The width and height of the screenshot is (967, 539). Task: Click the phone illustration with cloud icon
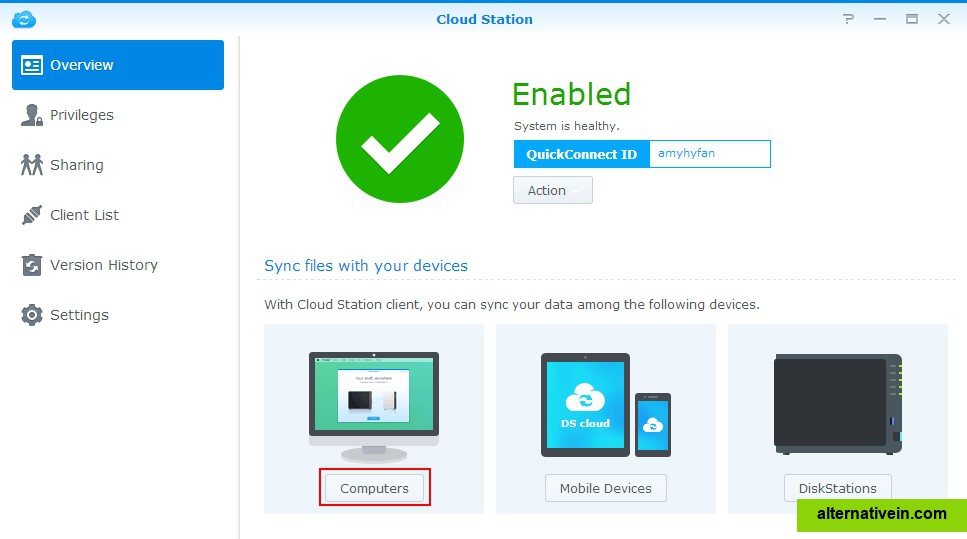tap(653, 425)
